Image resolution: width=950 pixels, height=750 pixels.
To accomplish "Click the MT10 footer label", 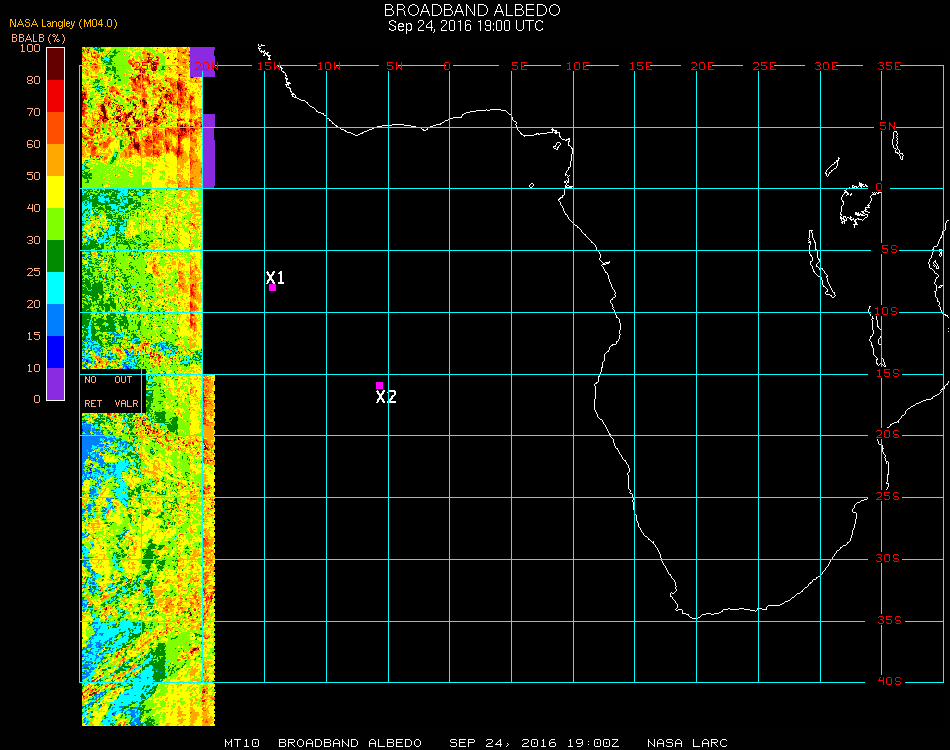I will click(x=243, y=743).
